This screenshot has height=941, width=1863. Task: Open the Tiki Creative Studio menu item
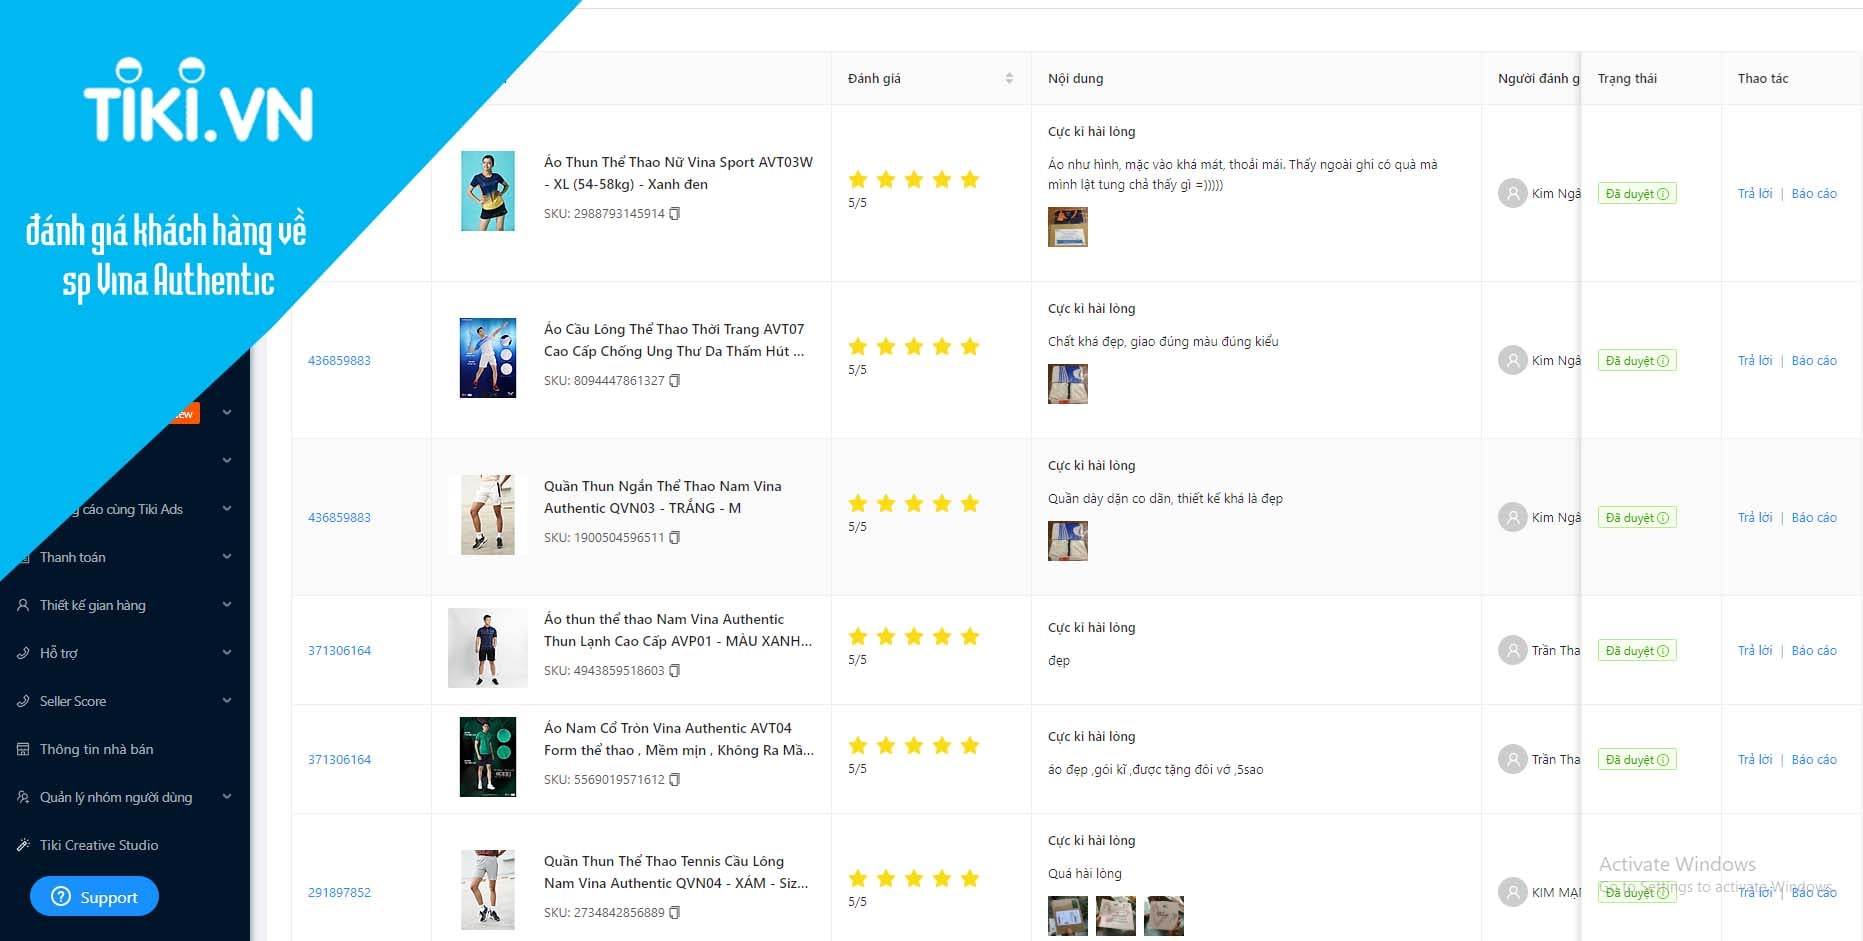[99, 845]
